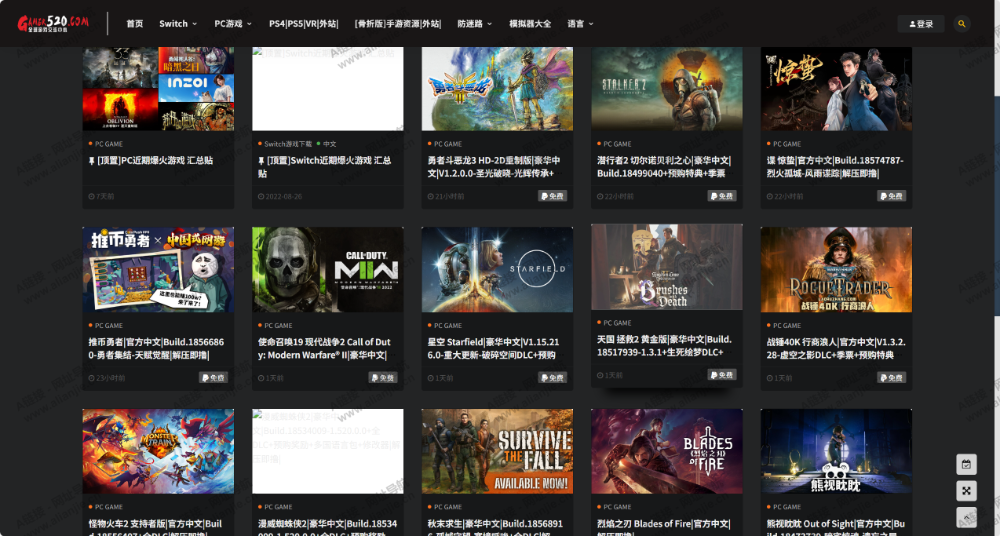Screen dimensions: 1000x536
Task: Open 烈焰之刃 Blades of Fire post title
Action: [663, 528]
